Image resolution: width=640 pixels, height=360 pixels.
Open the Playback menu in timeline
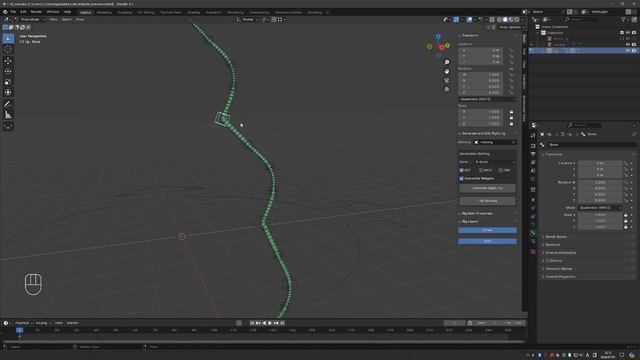point(24,323)
